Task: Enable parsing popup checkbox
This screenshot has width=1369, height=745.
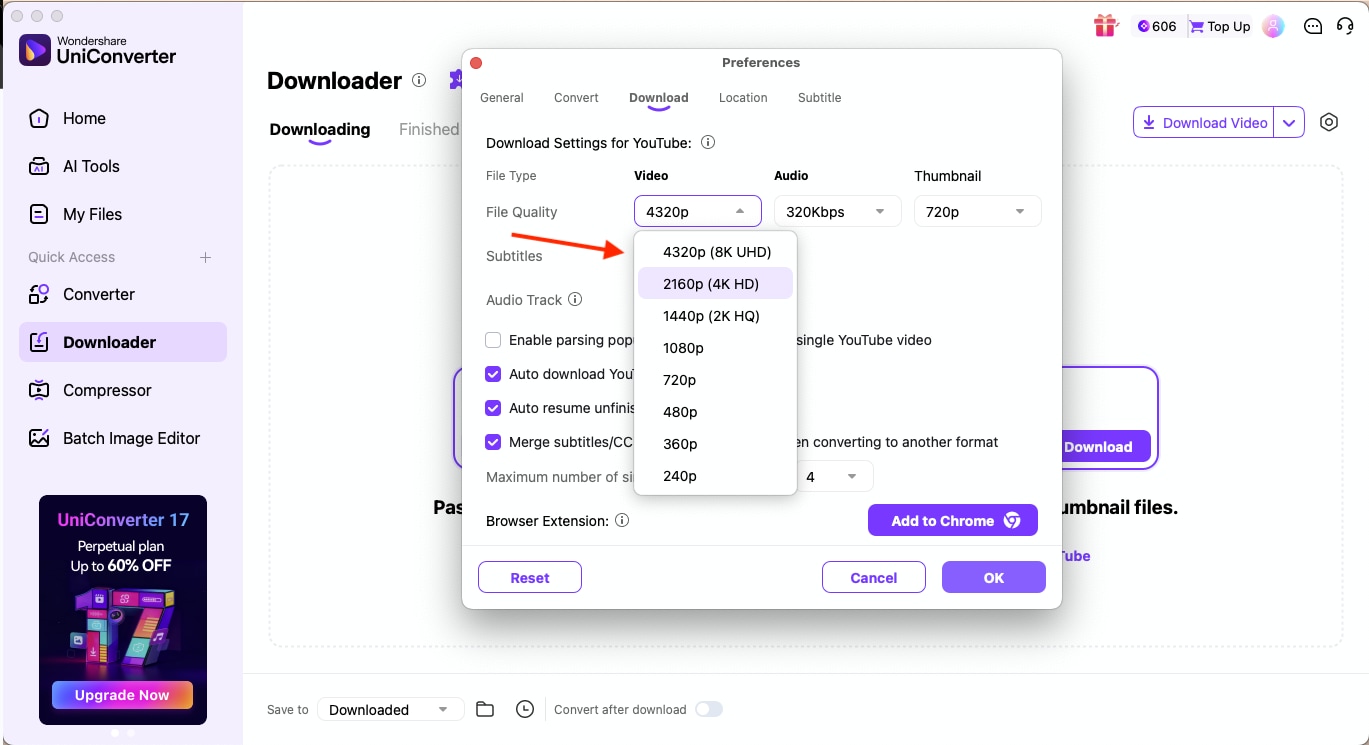Action: tap(493, 340)
